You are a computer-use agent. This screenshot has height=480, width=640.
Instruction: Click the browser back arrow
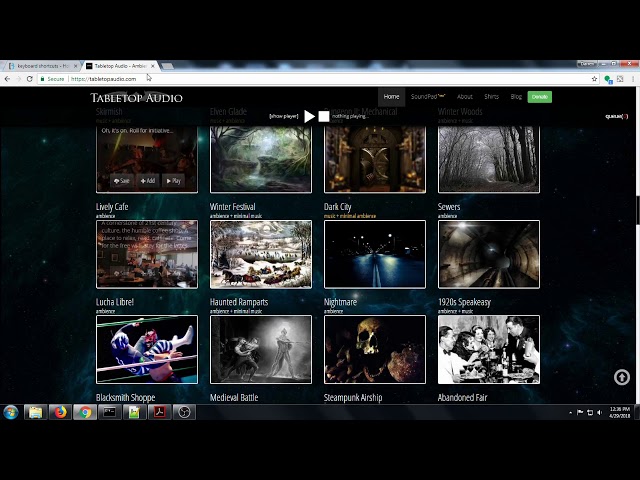(x=7, y=79)
